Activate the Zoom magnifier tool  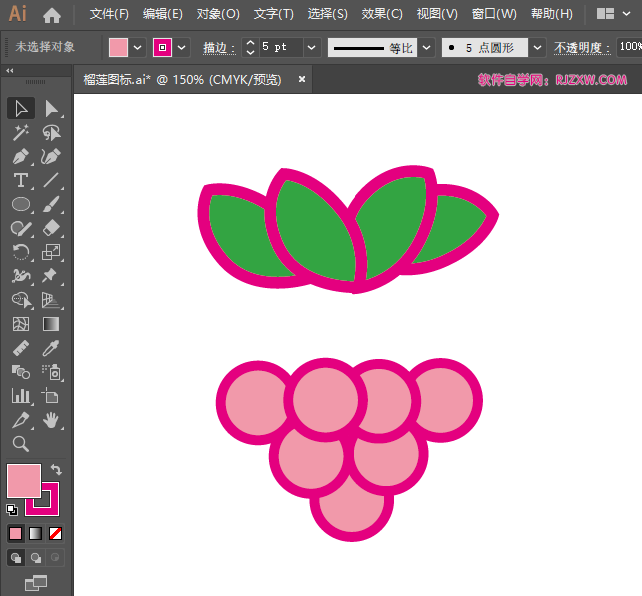pos(21,444)
